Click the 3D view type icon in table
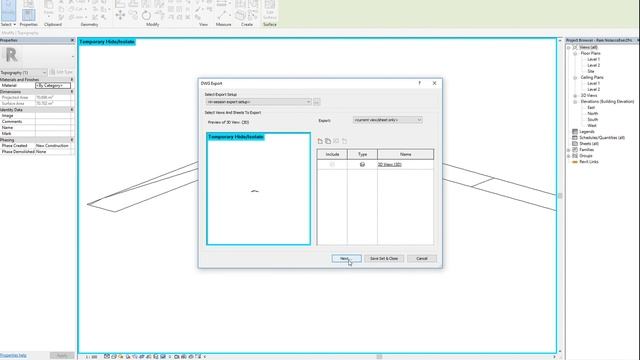This screenshot has width=640, height=360. [x=362, y=164]
